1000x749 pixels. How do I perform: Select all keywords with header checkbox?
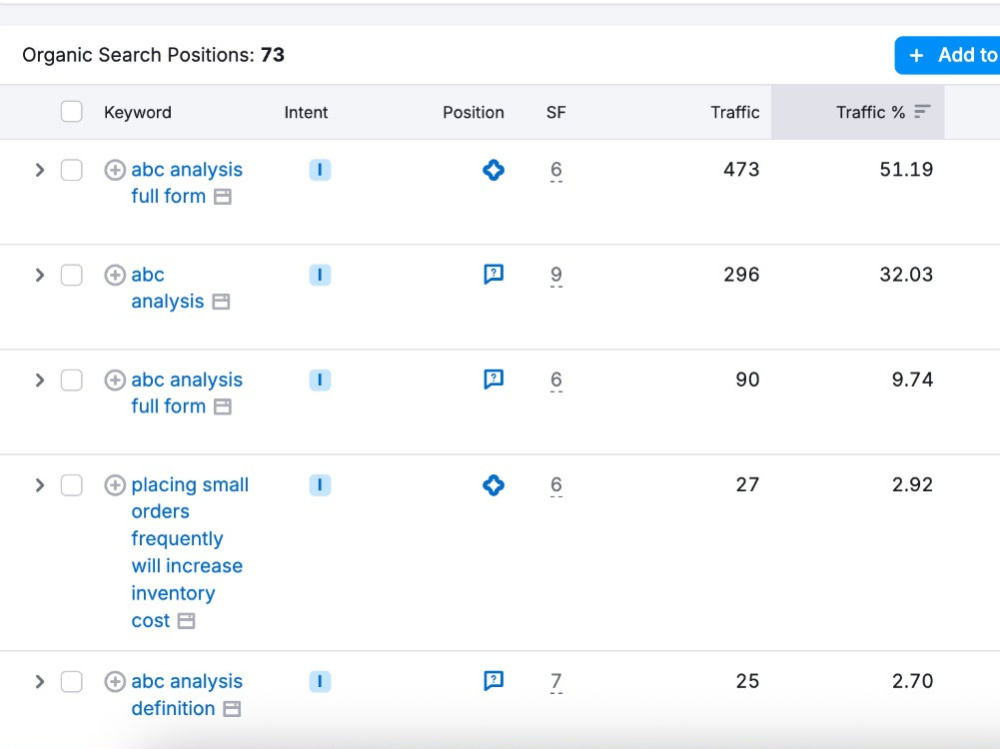point(71,112)
